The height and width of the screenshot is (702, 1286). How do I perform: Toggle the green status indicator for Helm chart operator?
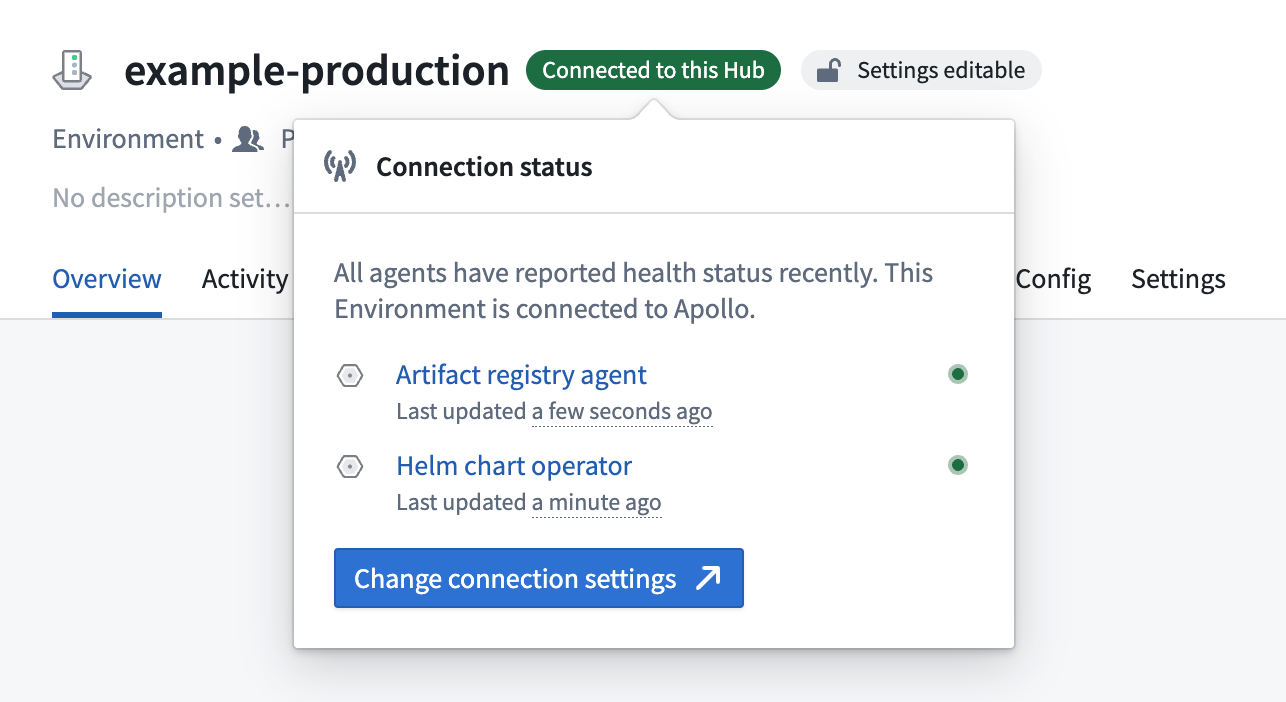point(958,465)
